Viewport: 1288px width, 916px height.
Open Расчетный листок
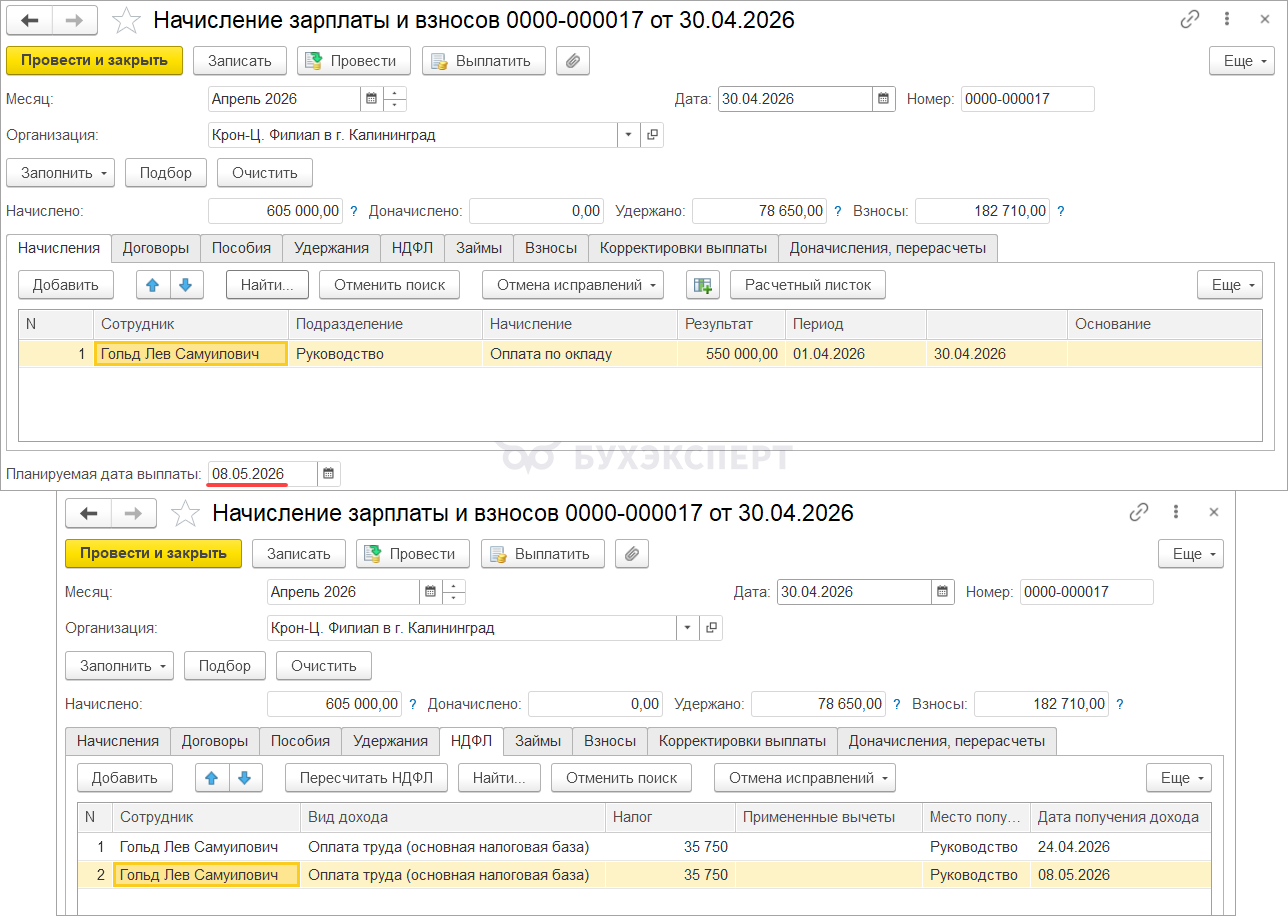click(x=808, y=285)
